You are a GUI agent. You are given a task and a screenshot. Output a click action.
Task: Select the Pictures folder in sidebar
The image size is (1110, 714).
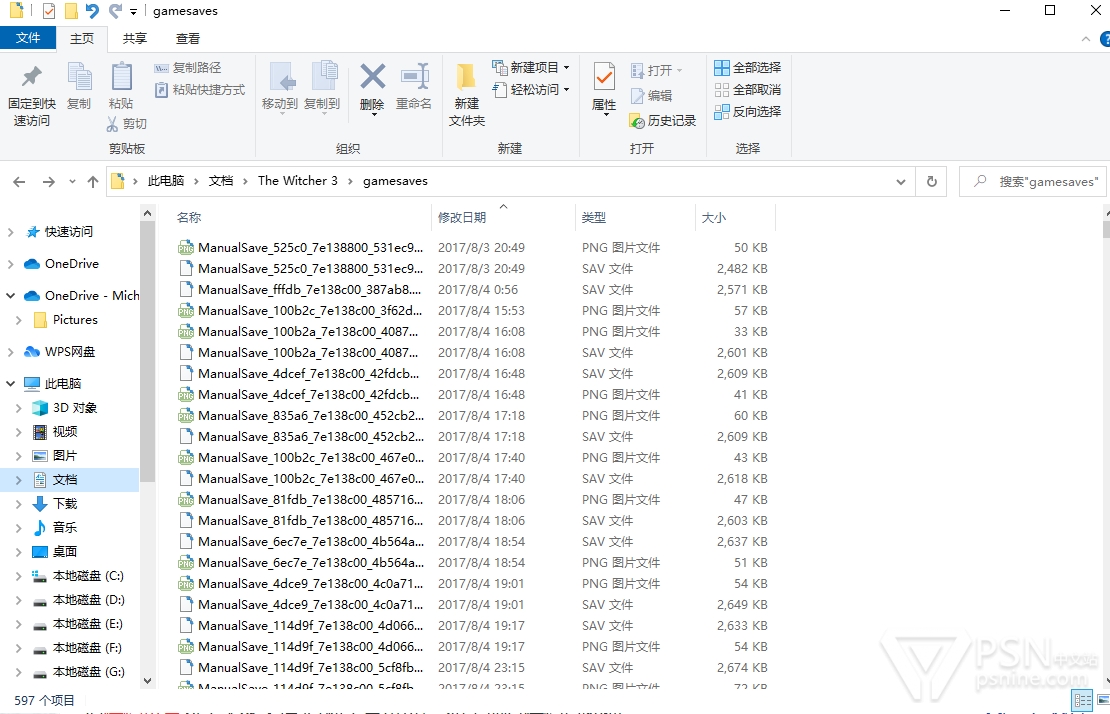[75, 320]
